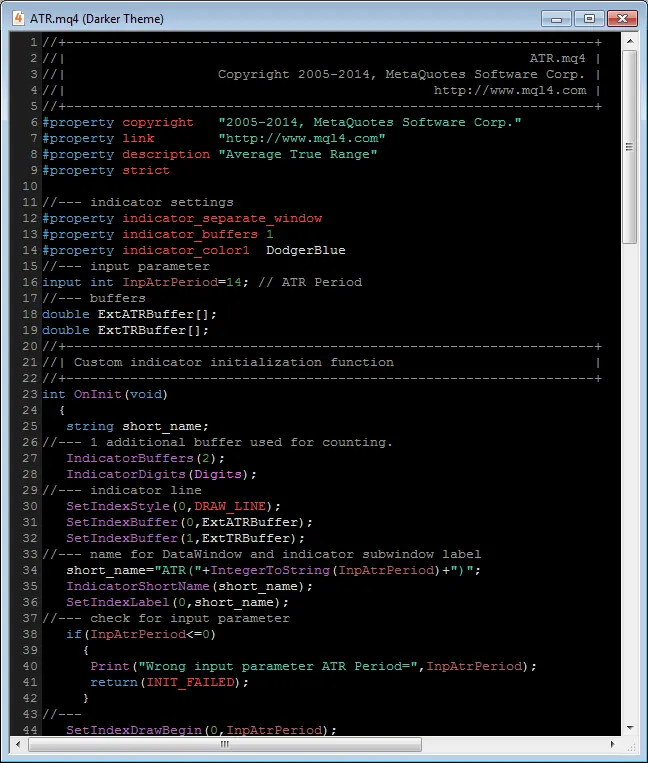648x763 pixels.
Task: Maximize the ATR.mq4 window
Action: pyautogui.click(x=589, y=19)
